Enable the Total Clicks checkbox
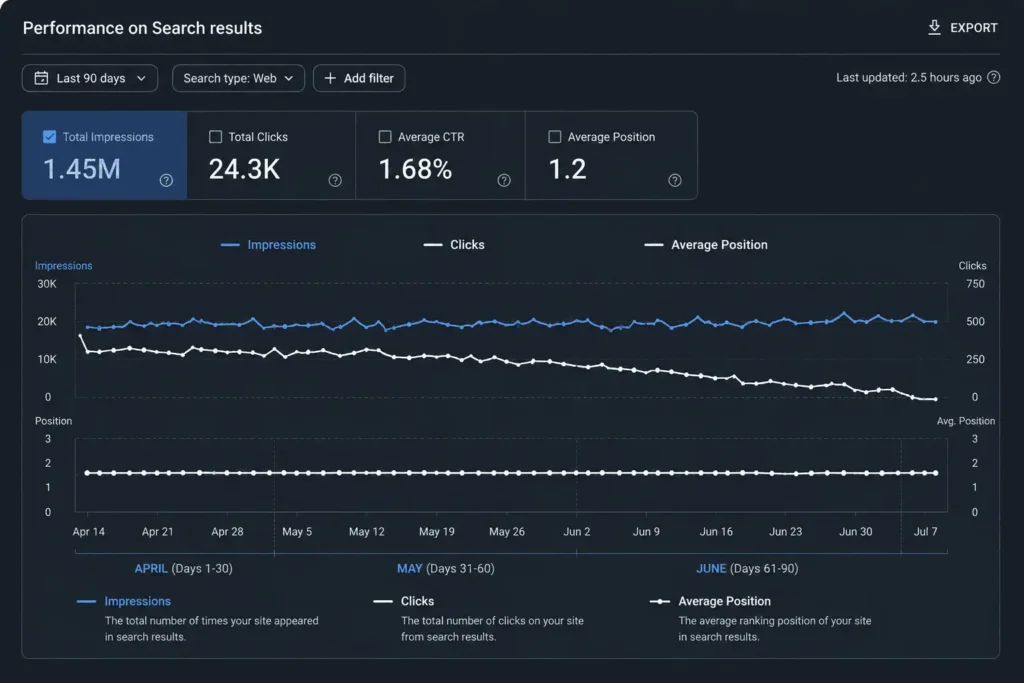The image size is (1024, 683). tap(216, 137)
